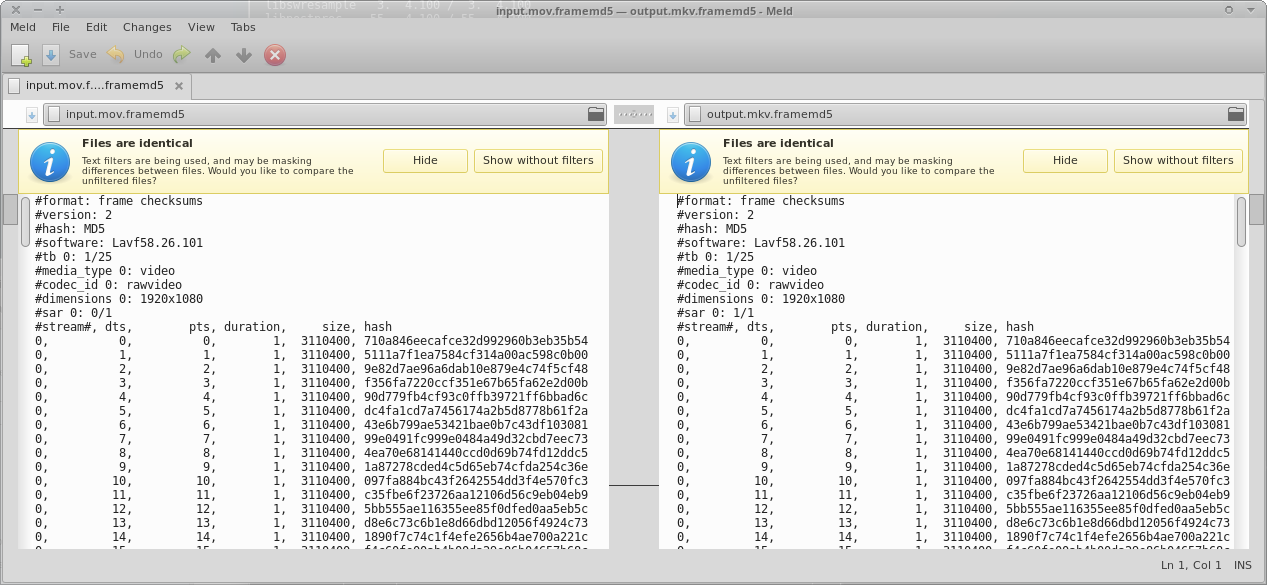This screenshot has width=1267, height=585.
Task: Open the Changes menu
Action: [147, 28]
